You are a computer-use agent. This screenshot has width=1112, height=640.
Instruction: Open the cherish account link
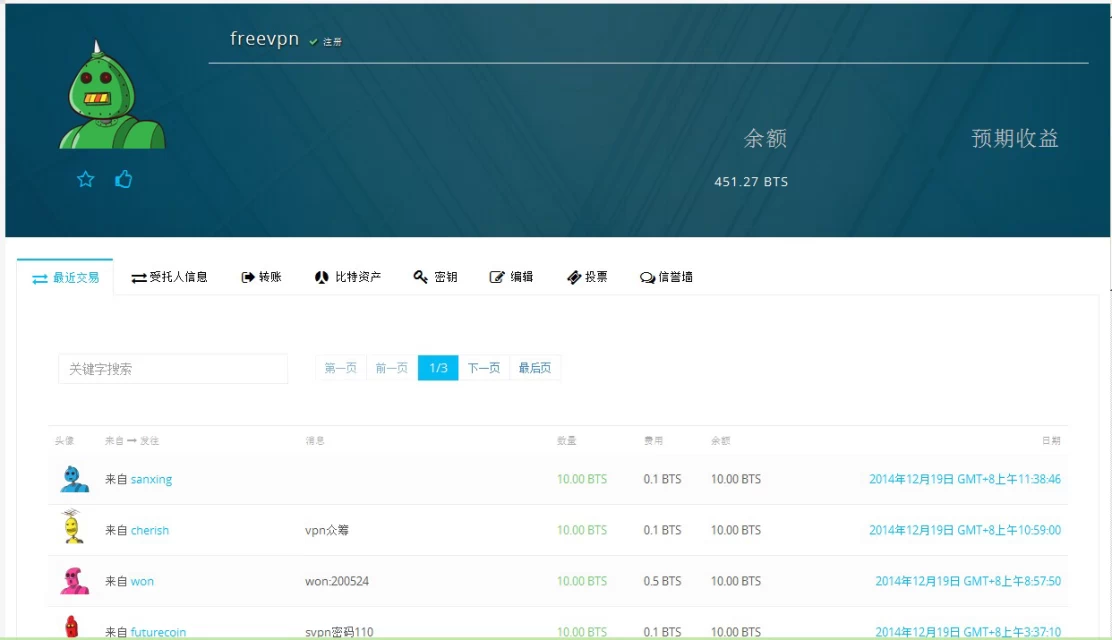[150, 531]
